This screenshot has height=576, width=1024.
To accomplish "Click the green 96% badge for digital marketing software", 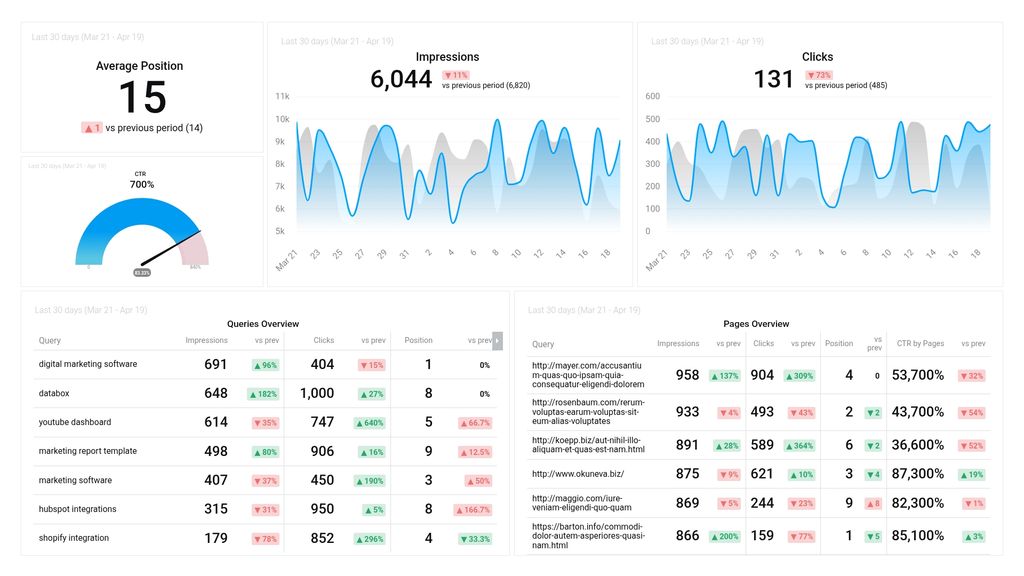I will click(x=266, y=364).
